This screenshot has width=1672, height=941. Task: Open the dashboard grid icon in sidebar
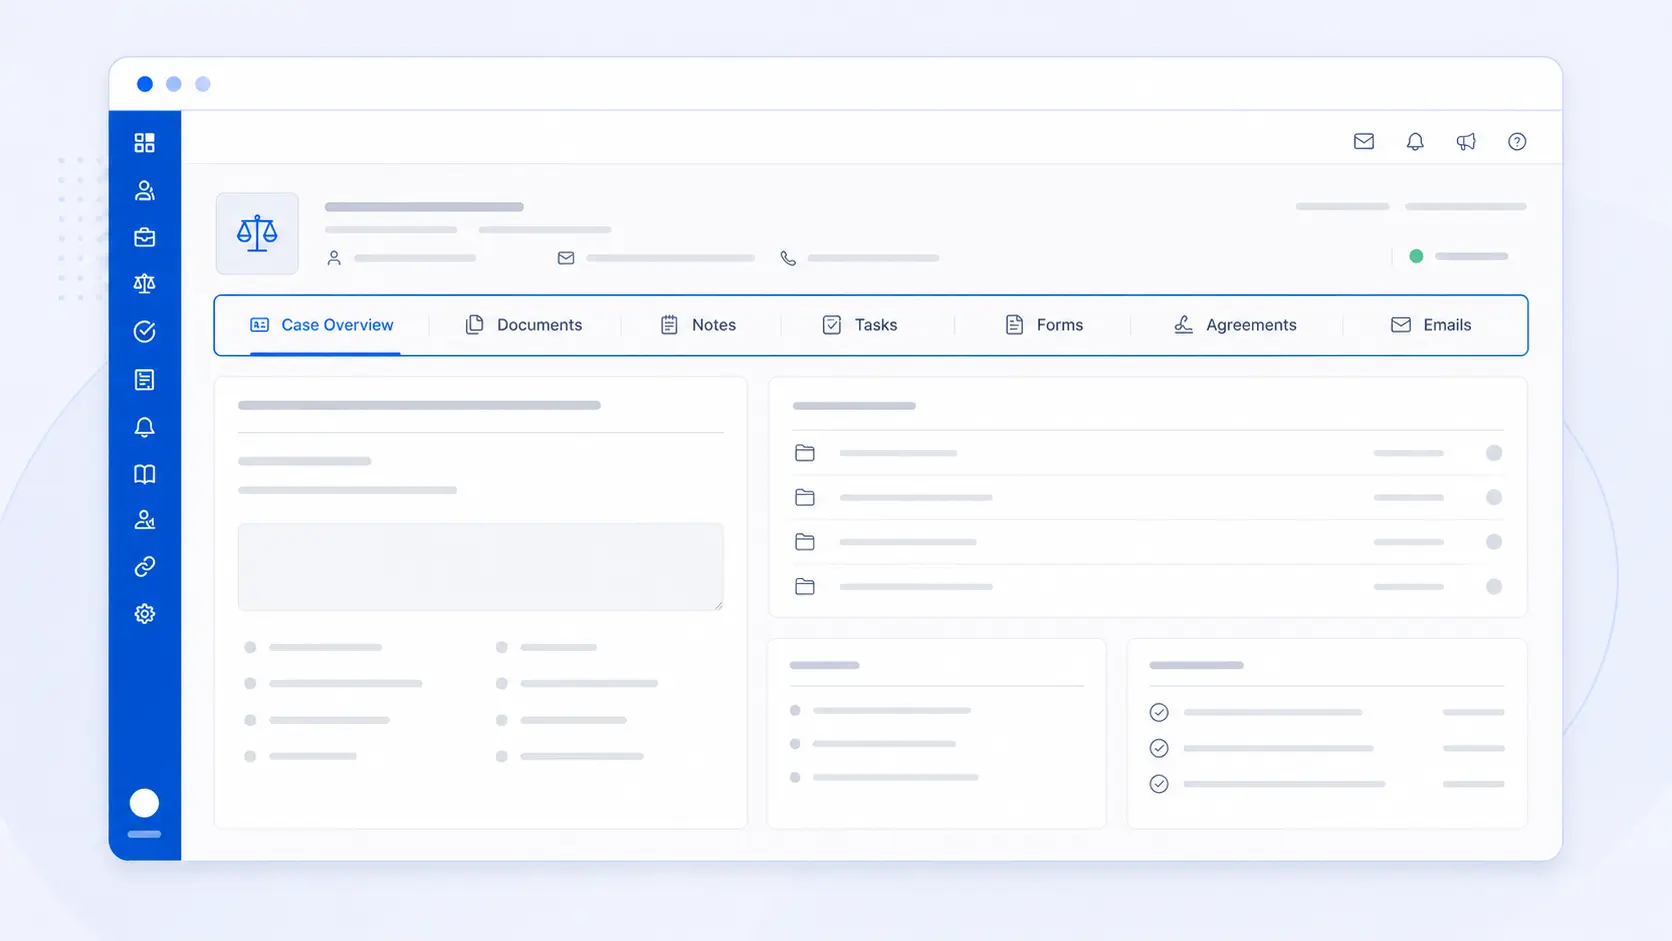(145, 143)
